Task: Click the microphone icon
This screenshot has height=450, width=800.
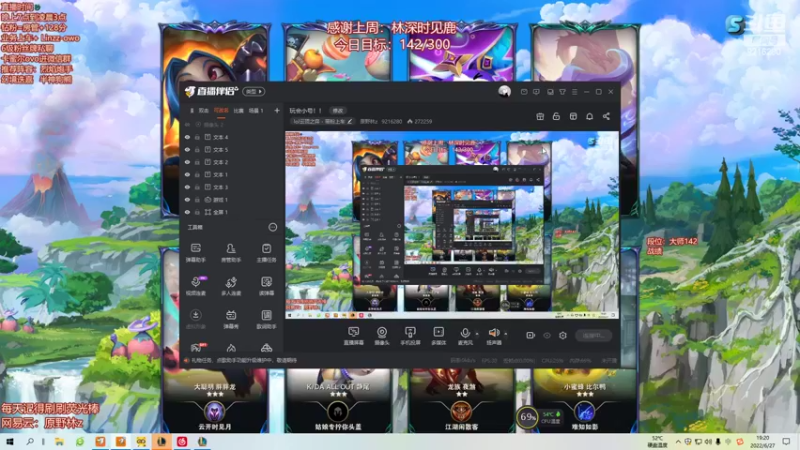Action: 465,333
